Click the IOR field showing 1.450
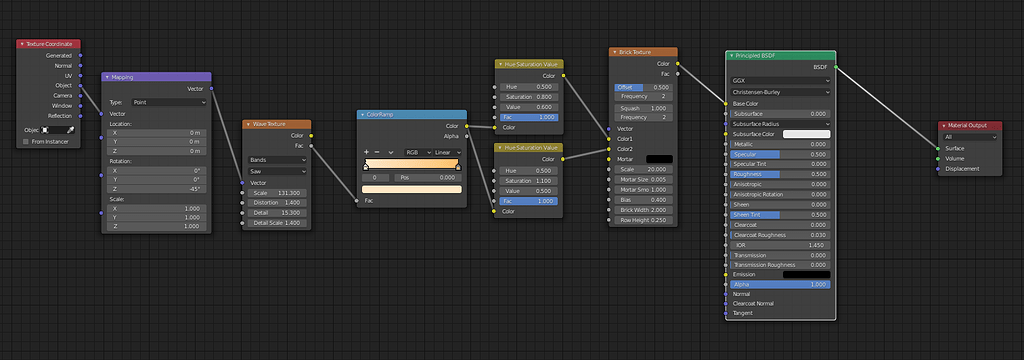This screenshot has height=360, width=1024. point(781,245)
